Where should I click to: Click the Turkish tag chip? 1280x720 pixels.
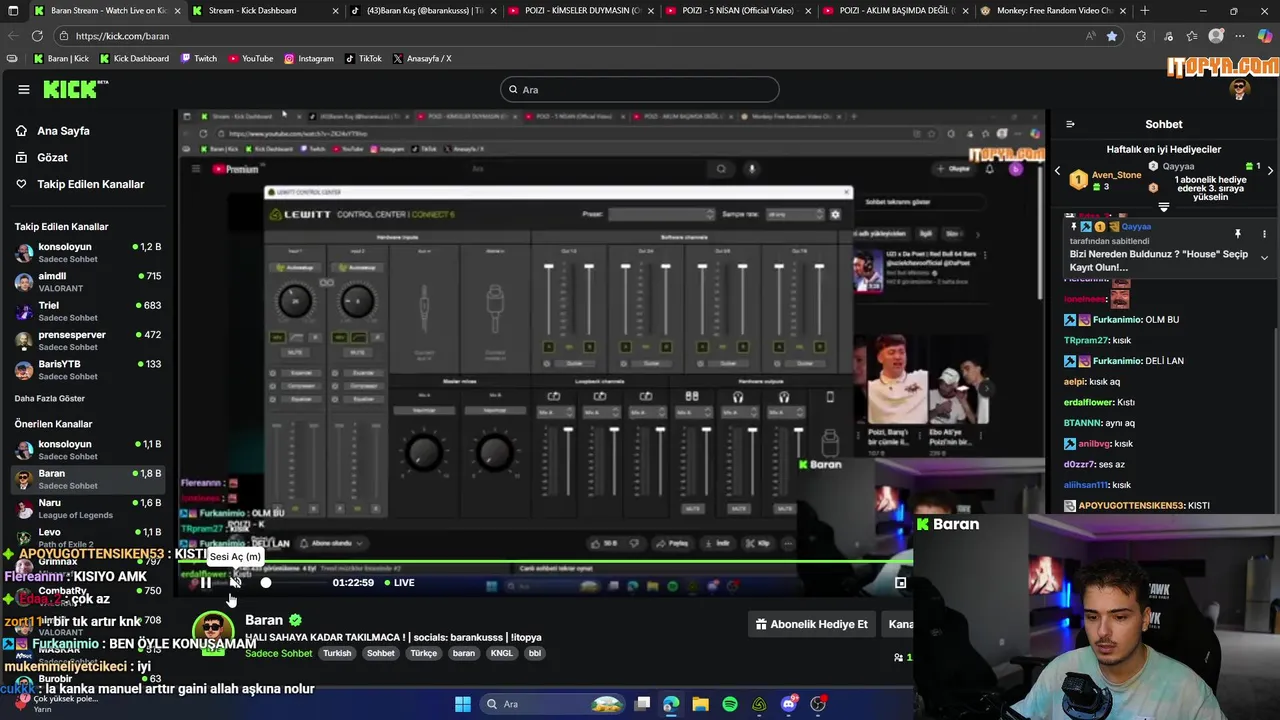click(x=337, y=653)
